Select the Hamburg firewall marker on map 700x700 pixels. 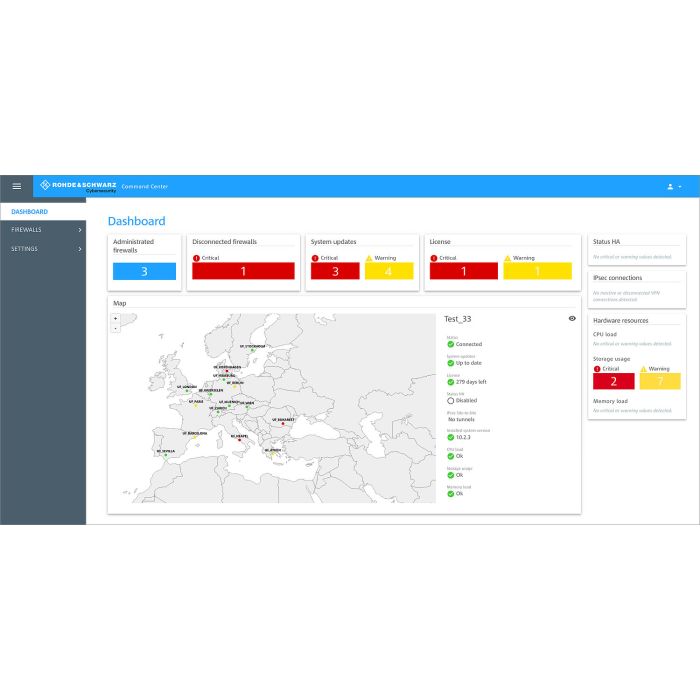(224, 379)
